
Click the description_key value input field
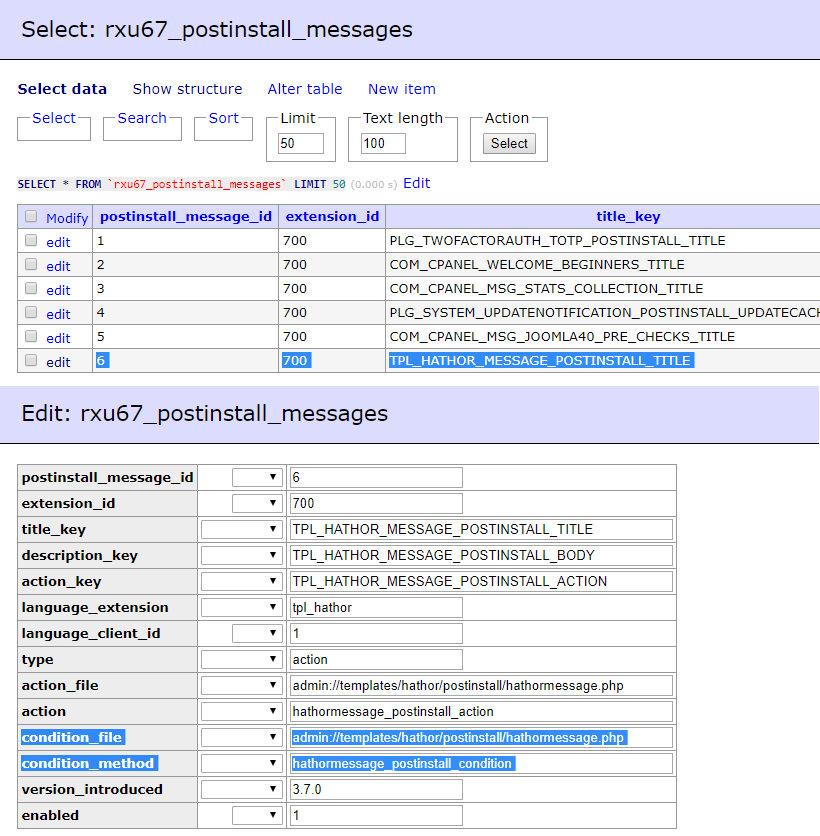(481, 556)
